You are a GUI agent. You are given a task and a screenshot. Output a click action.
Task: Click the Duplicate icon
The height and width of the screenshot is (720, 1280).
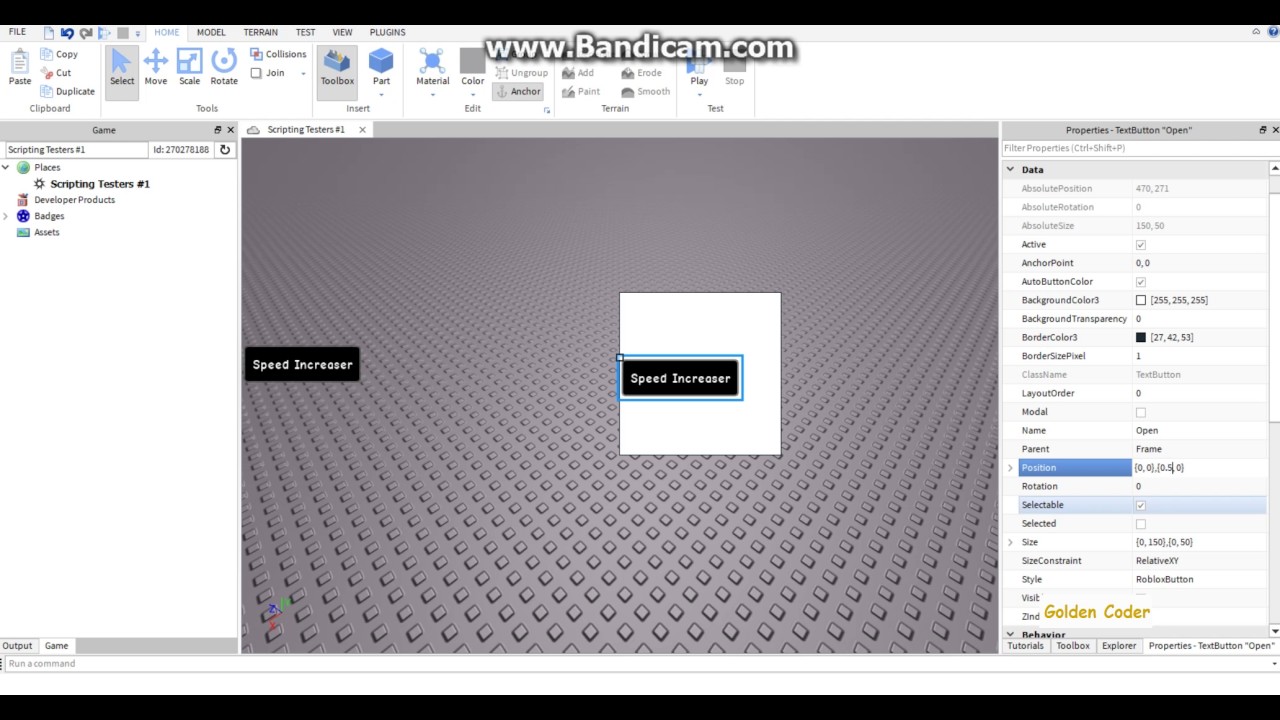(47, 91)
